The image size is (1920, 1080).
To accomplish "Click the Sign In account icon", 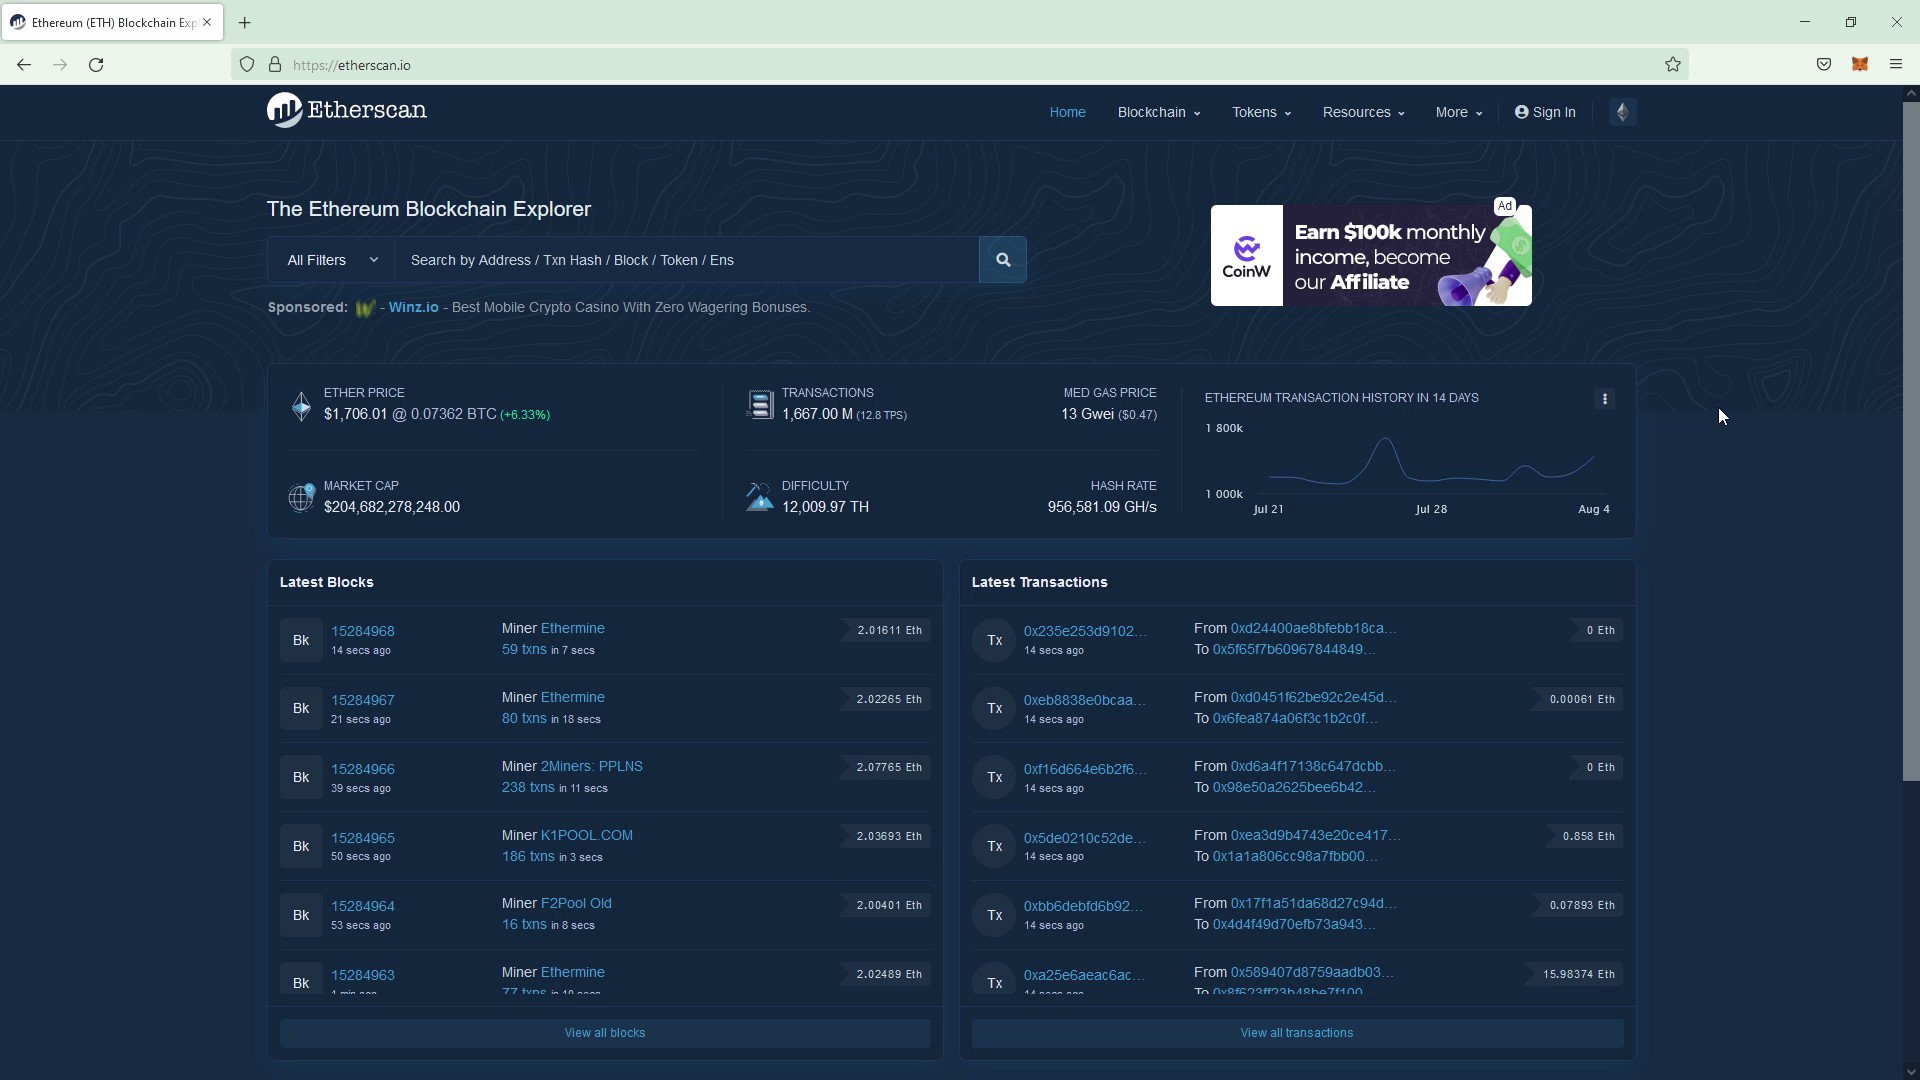I will tap(1520, 112).
